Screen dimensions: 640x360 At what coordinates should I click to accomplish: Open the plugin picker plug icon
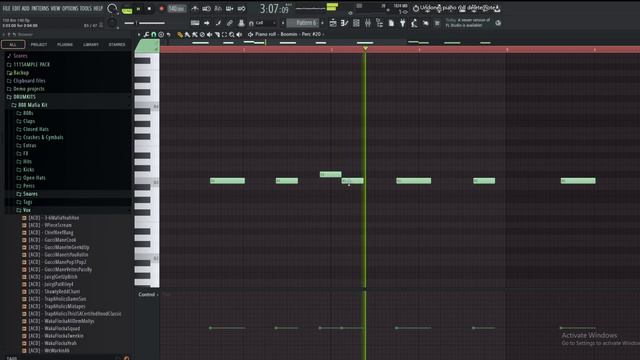pos(403,23)
